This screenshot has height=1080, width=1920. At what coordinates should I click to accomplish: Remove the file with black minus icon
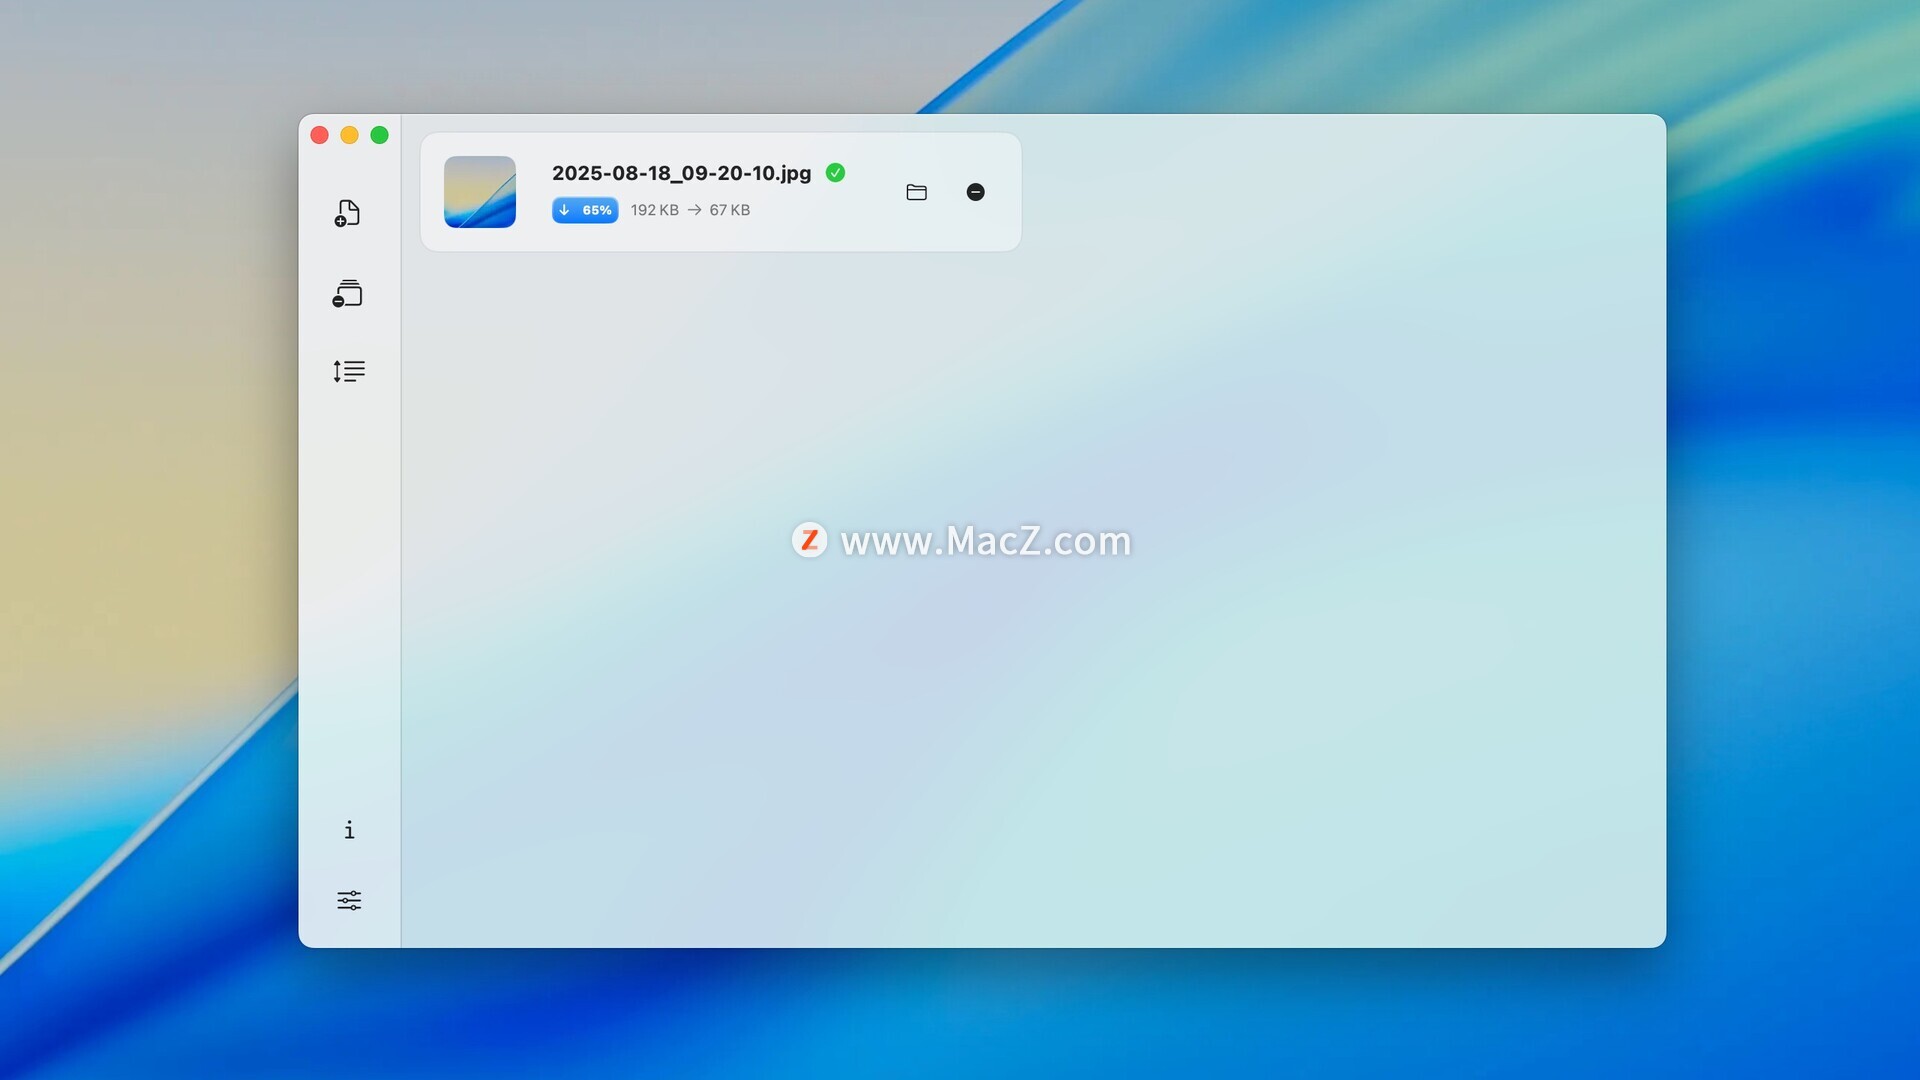click(x=976, y=192)
